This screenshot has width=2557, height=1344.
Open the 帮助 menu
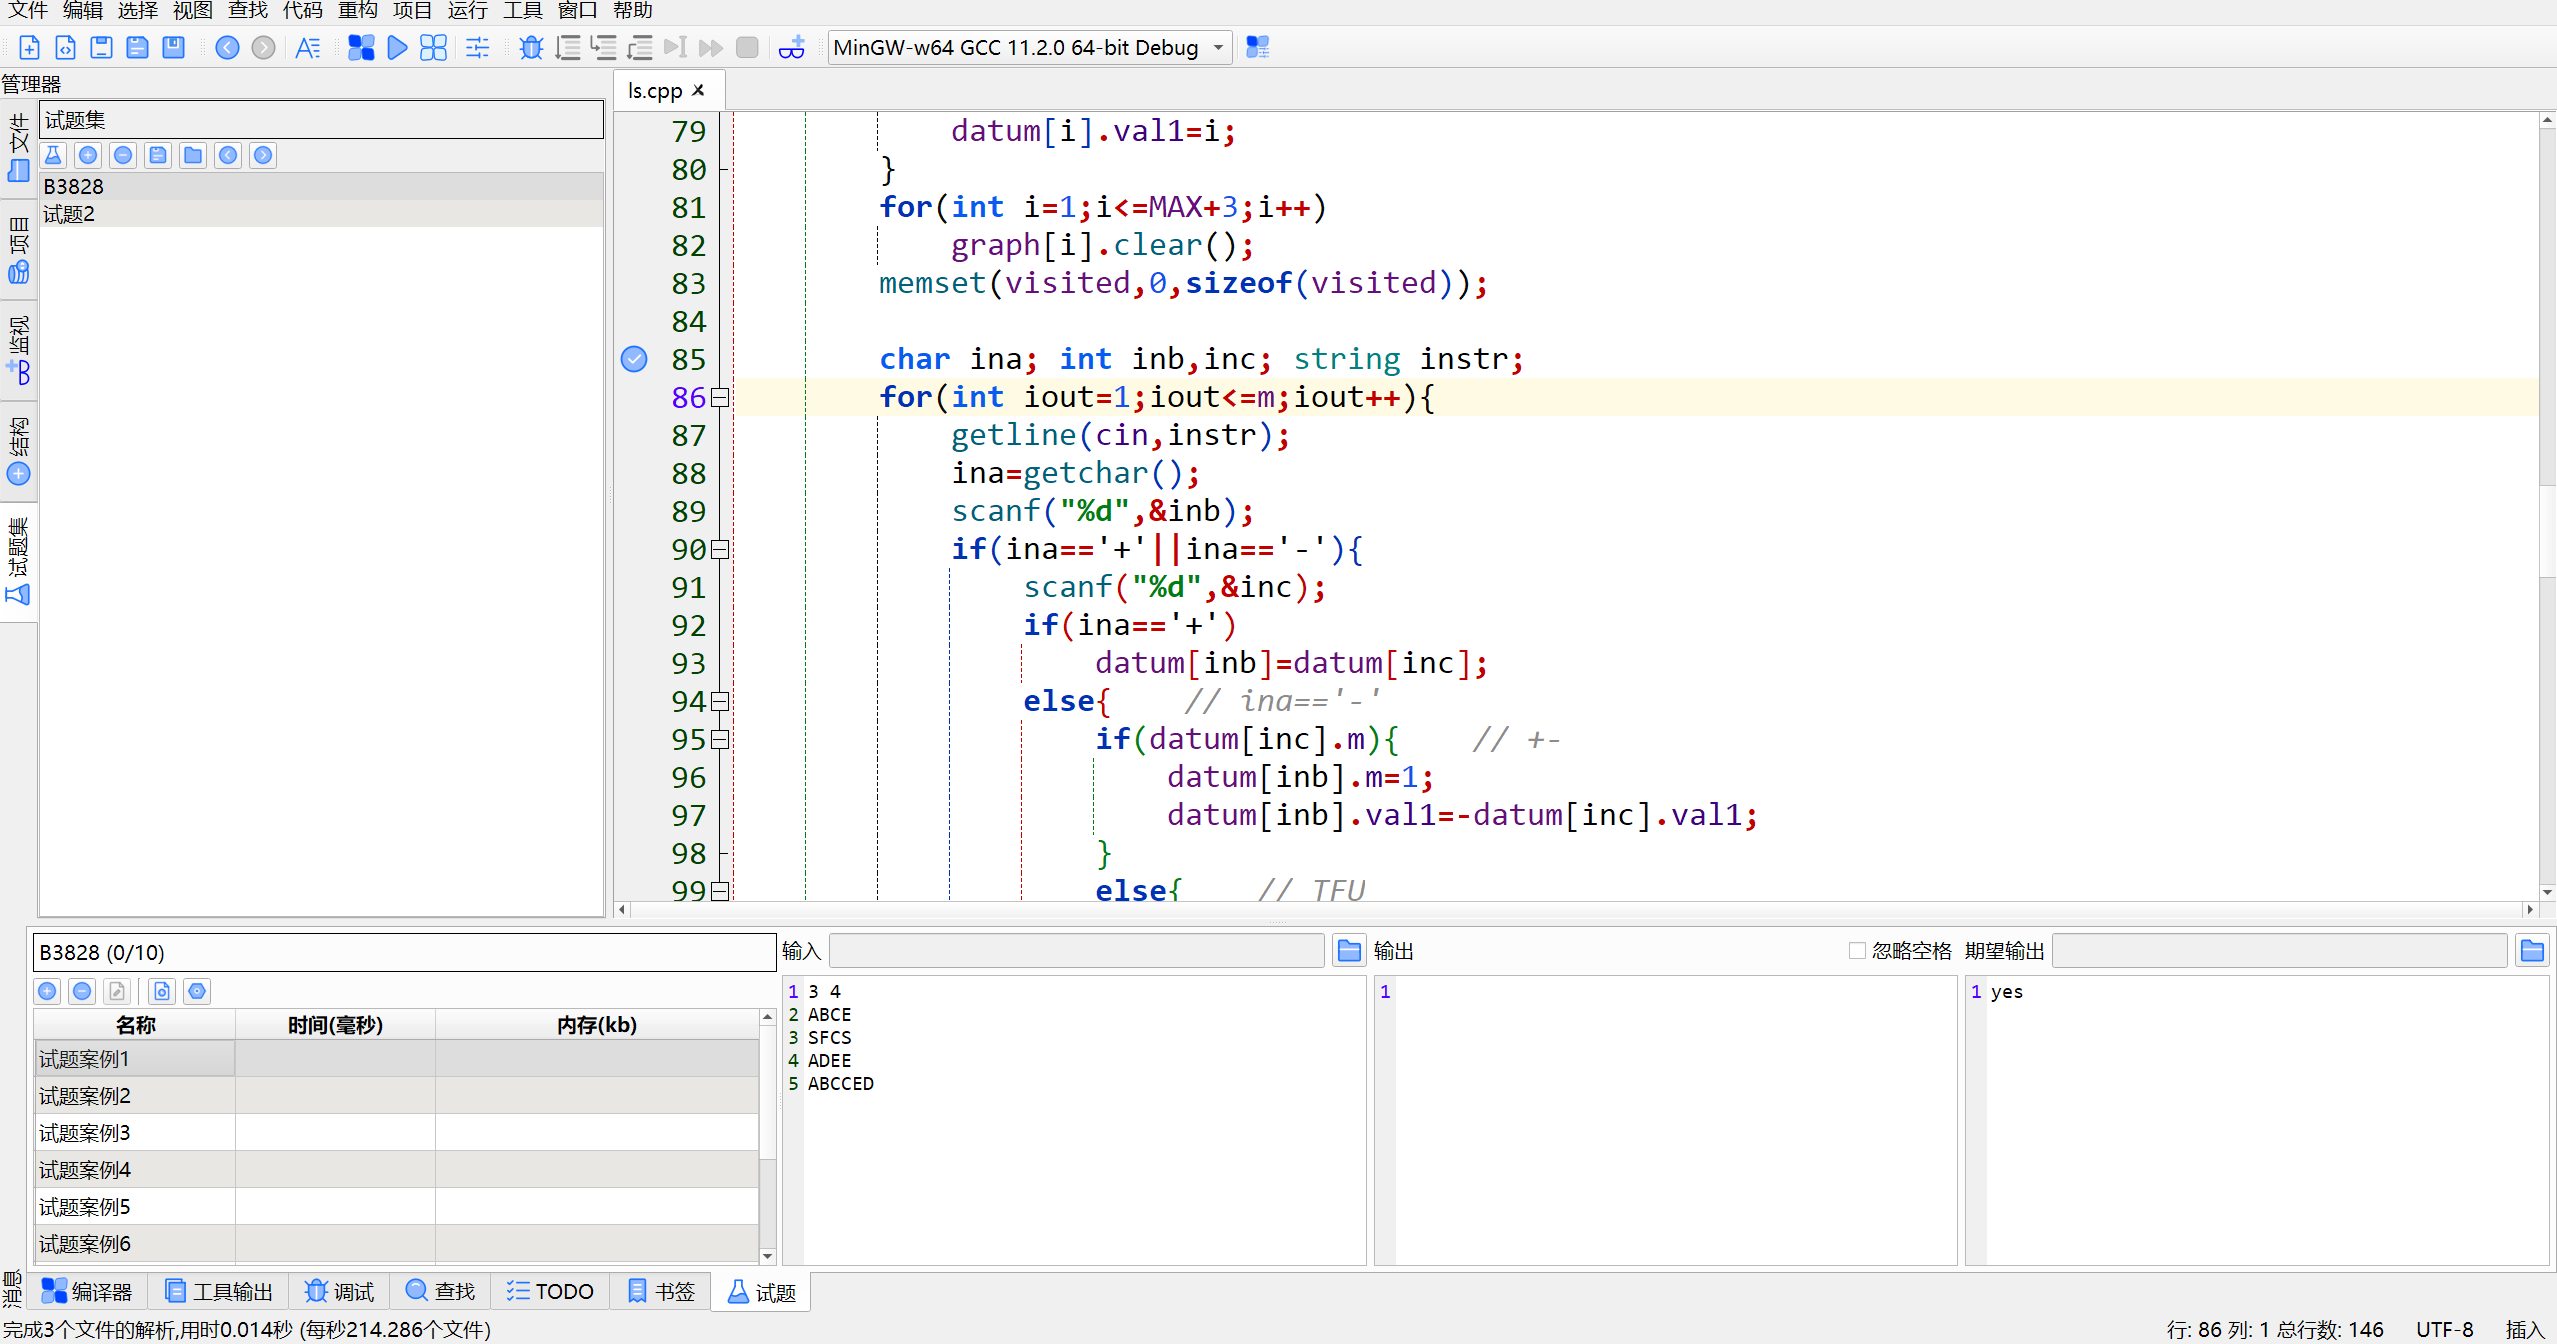(x=633, y=11)
